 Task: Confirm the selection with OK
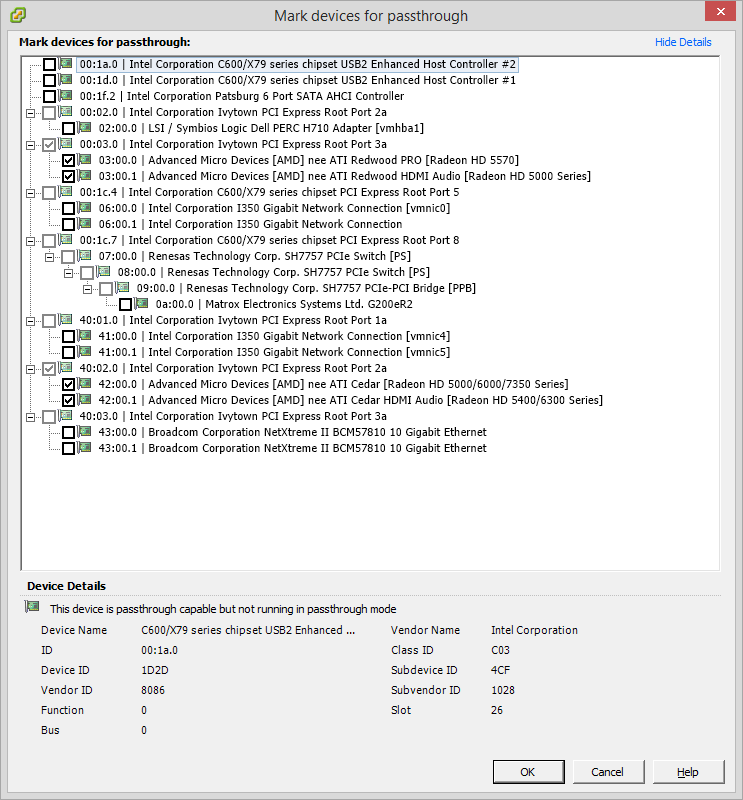click(x=527, y=772)
